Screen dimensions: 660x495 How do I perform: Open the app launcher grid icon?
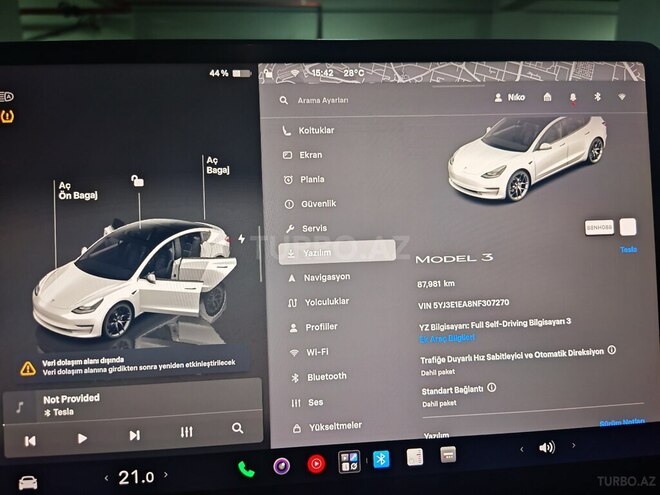(x=349, y=461)
